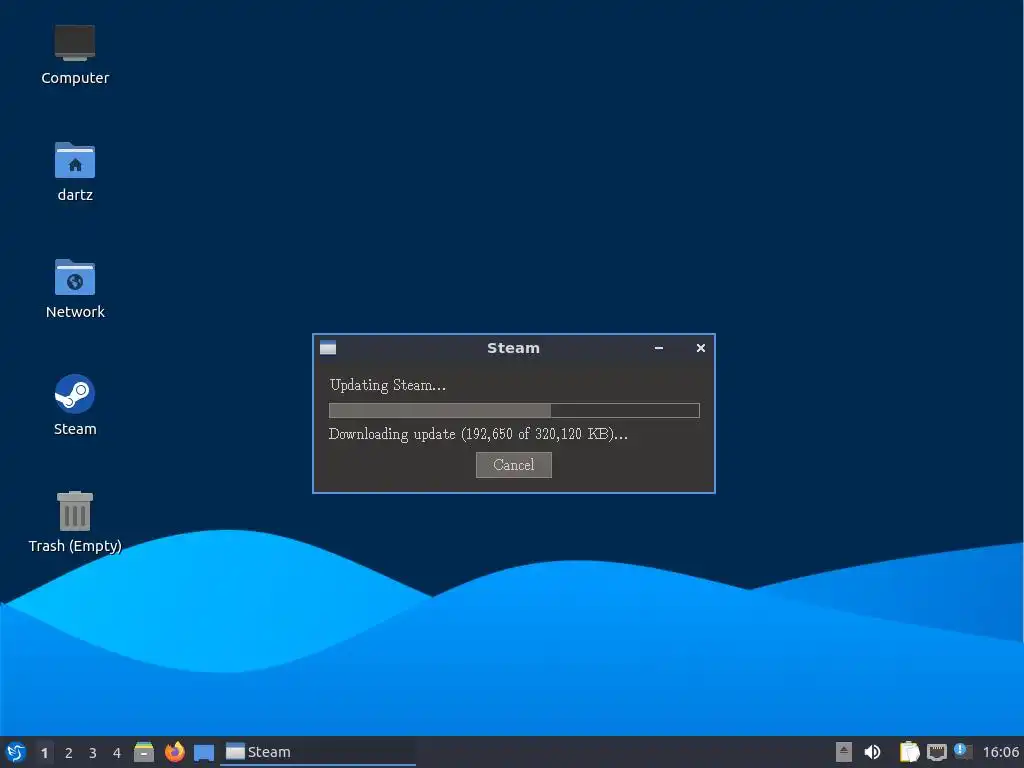
Task: Open the update notifier tray icon
Action: pyautogui.click(x=963, y=751)
